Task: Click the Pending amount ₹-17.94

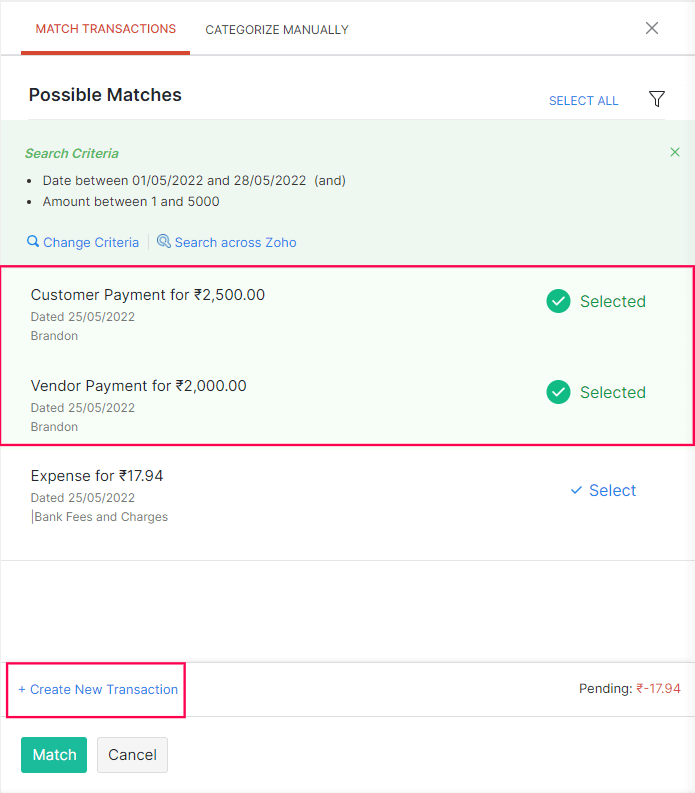Action: click(x=658, y=689)
